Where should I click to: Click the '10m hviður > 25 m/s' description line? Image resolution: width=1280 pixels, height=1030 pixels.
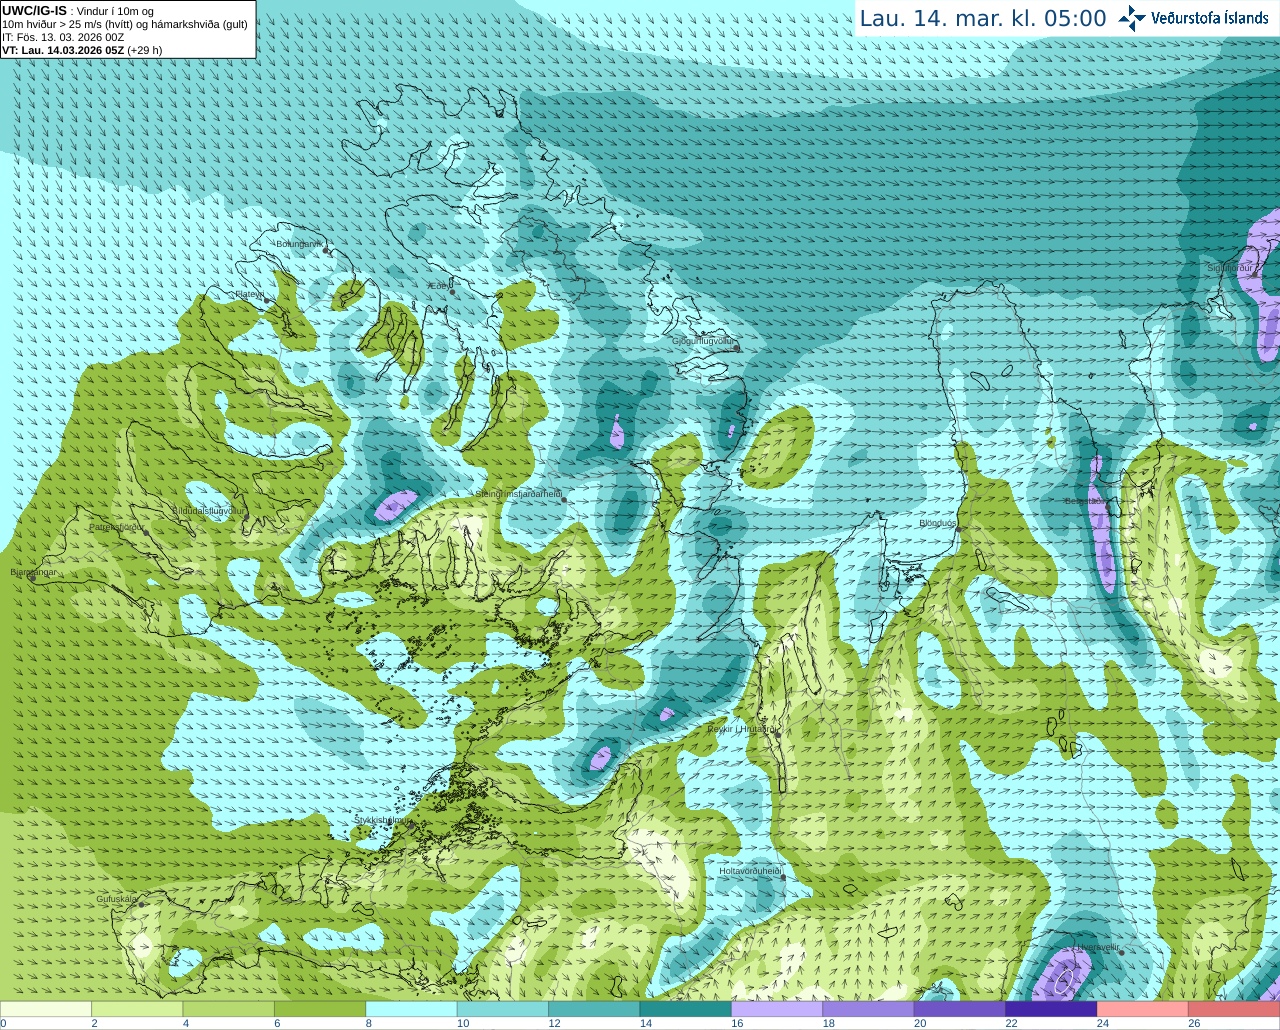pos(125,24)
